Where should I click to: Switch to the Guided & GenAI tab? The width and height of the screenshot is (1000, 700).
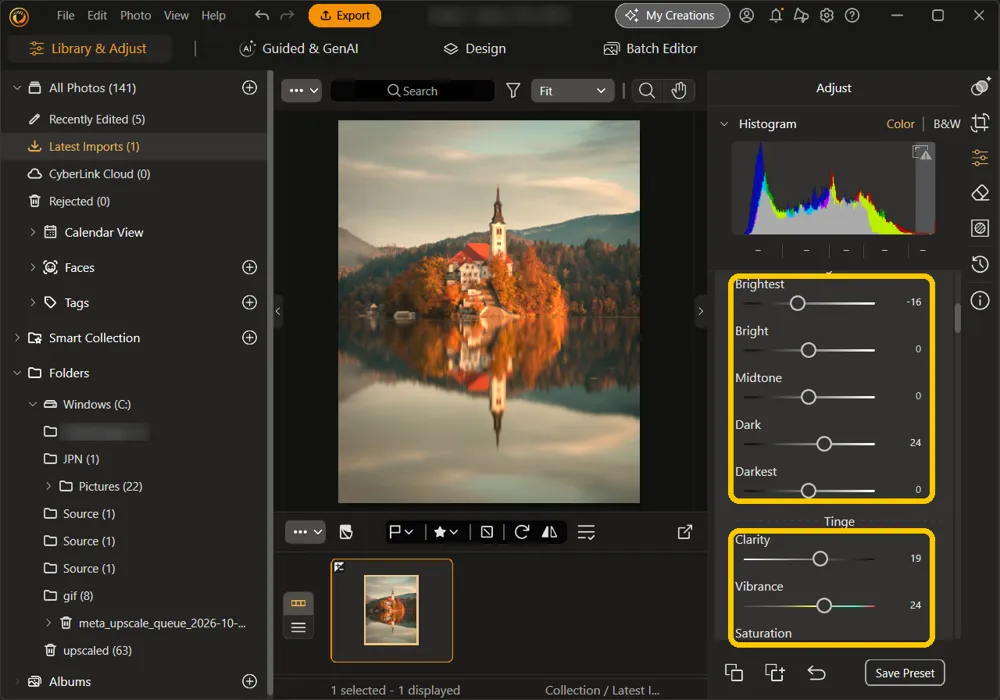coord(298,48)
